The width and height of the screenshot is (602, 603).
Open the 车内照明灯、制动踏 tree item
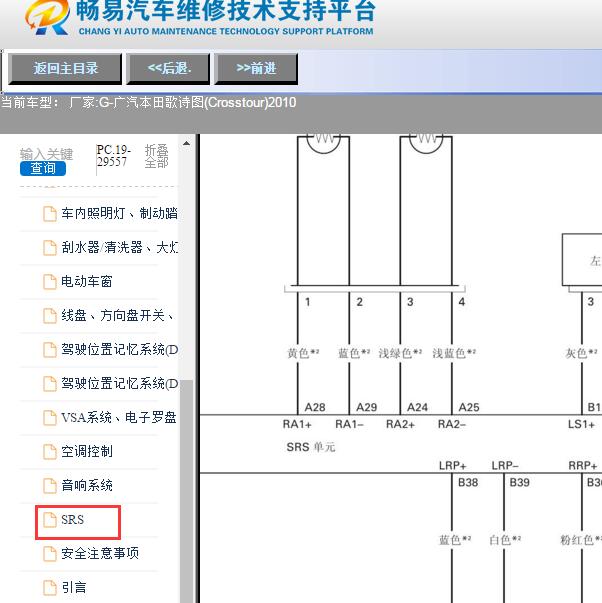click(x=119, y=213)
